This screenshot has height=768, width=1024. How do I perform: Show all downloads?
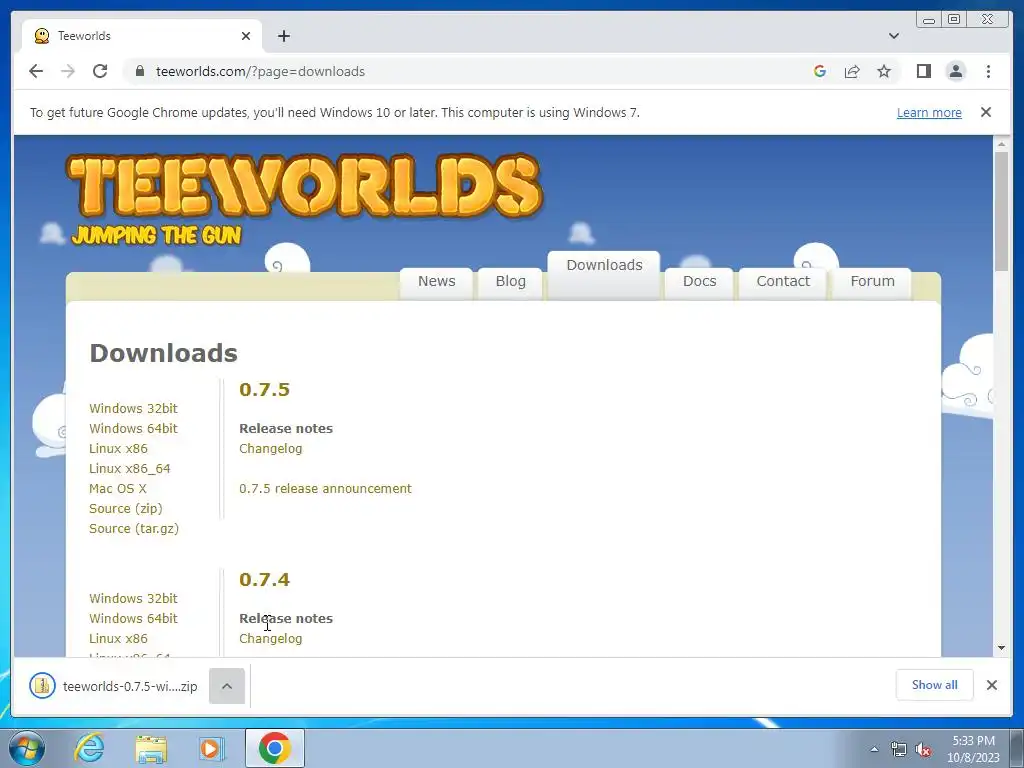935,685
